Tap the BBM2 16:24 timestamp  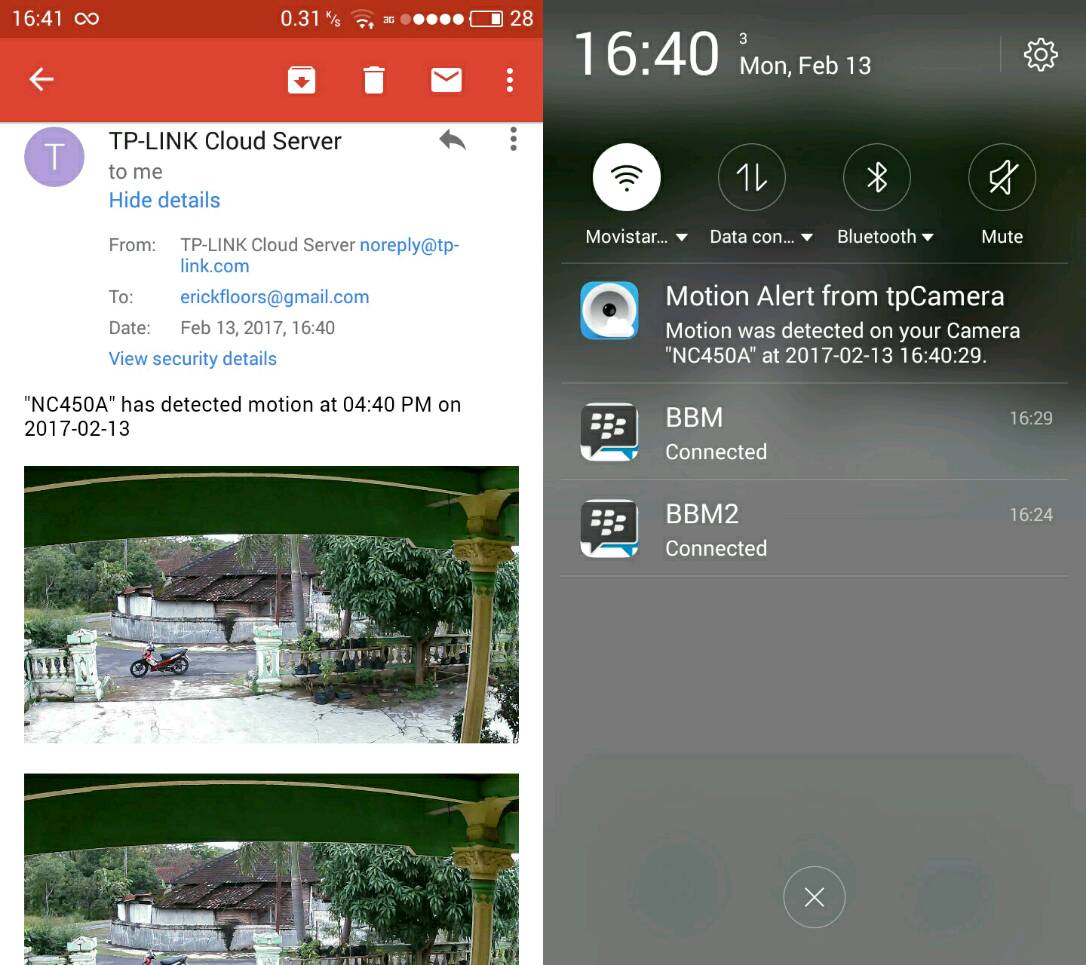(1031, 515)
